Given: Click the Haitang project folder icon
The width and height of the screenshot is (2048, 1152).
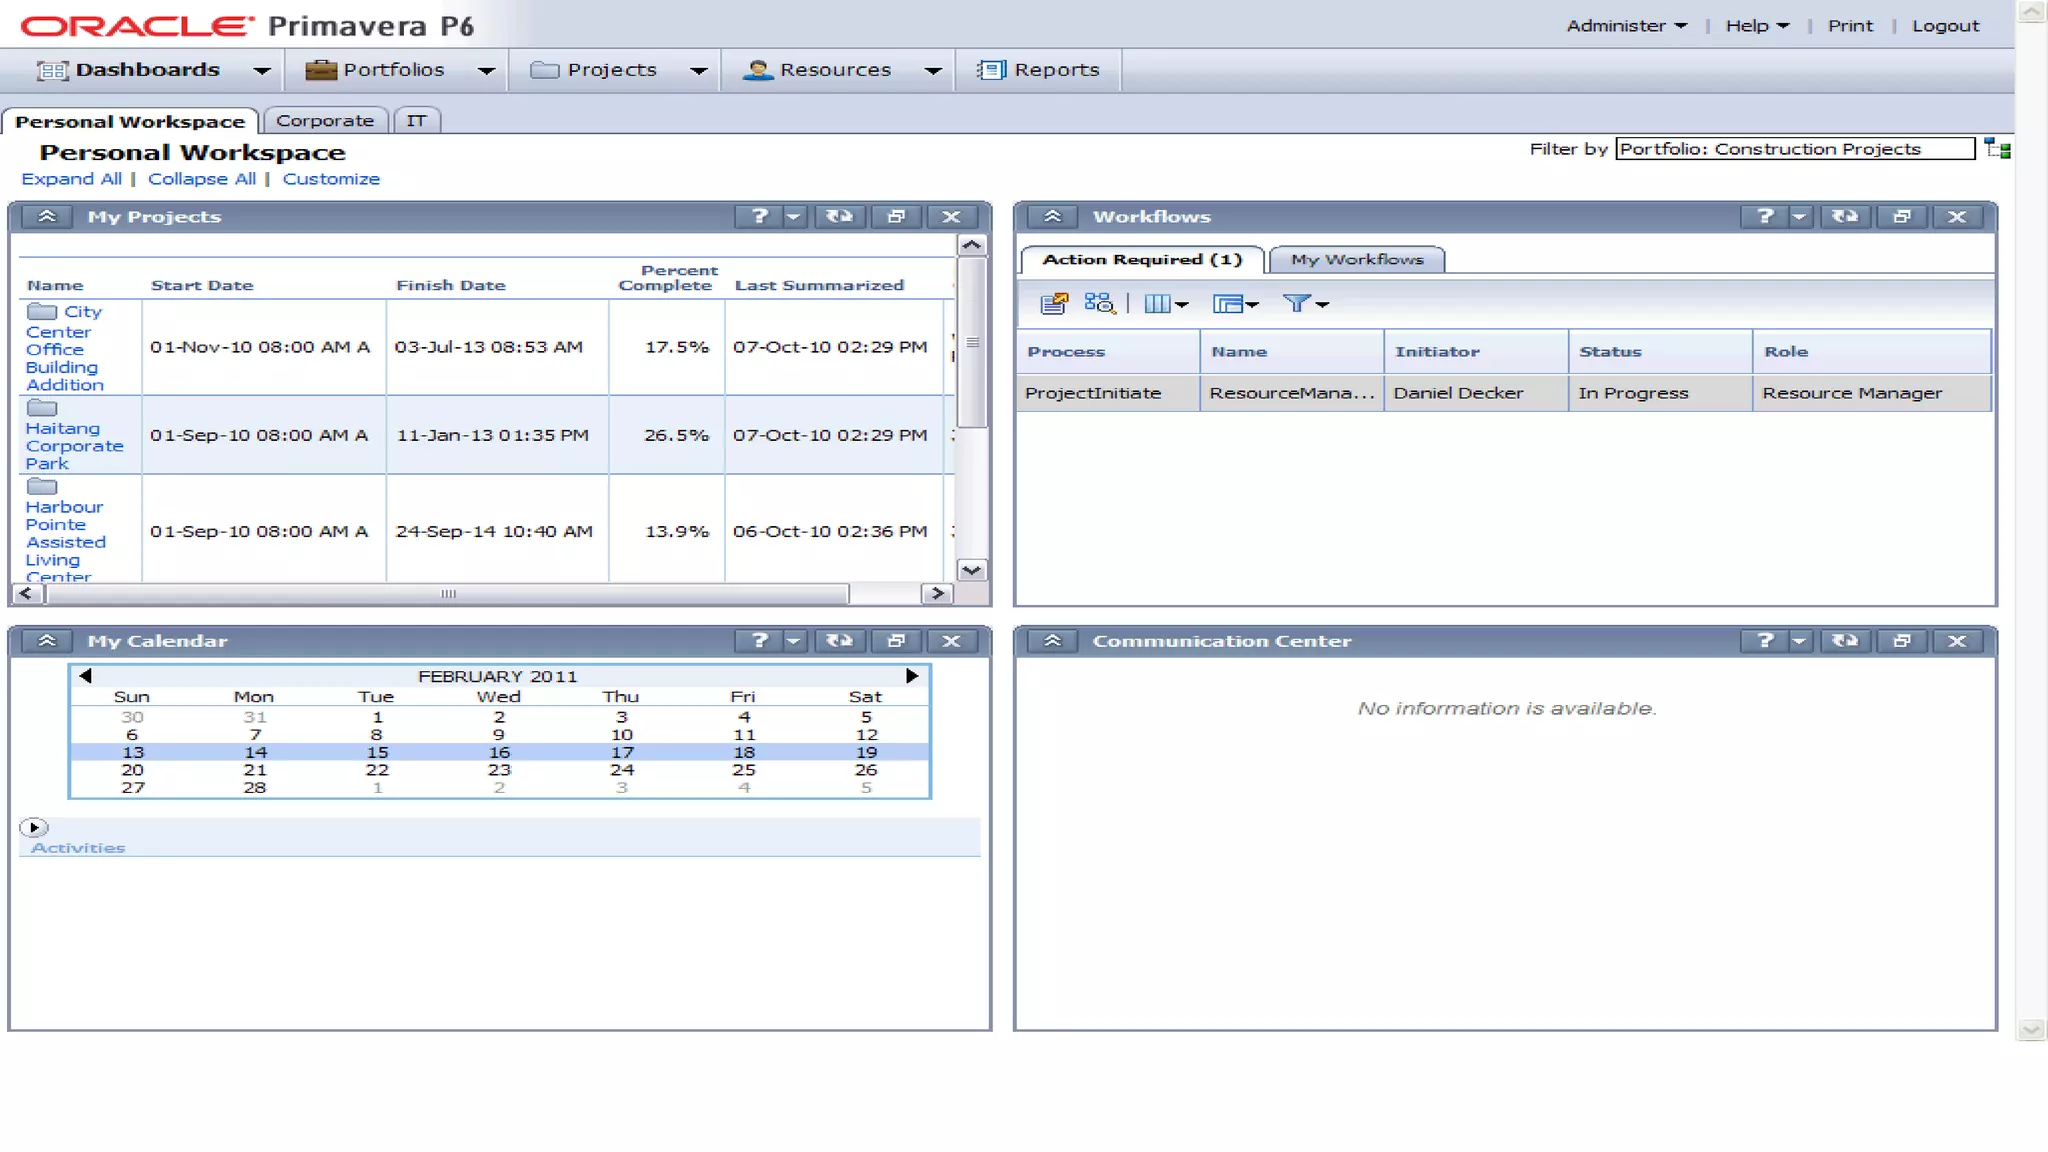Looking at the screenshot, I should pyautogui.click(x=42, y=408).
